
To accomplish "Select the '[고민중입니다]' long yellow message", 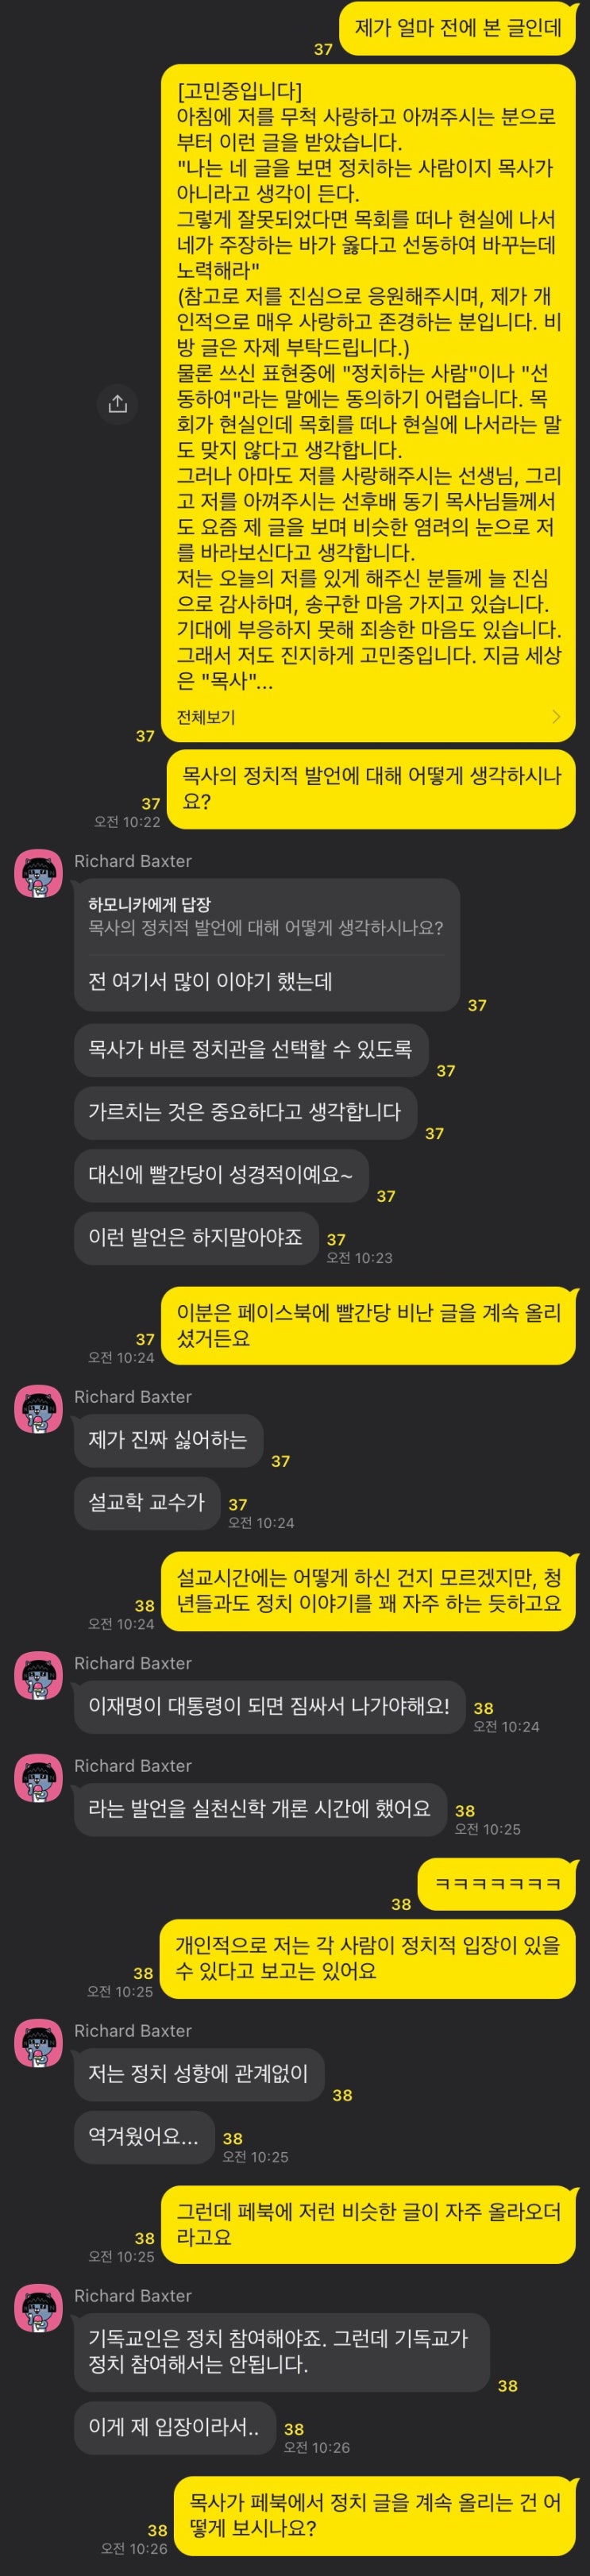I will [x=369, y=403].
